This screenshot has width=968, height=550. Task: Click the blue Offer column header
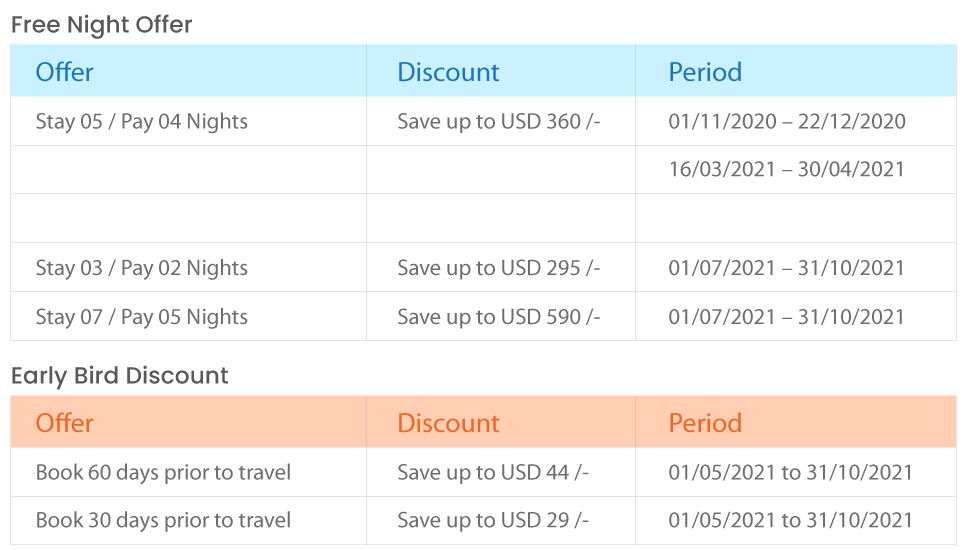[x=64, y=72]
